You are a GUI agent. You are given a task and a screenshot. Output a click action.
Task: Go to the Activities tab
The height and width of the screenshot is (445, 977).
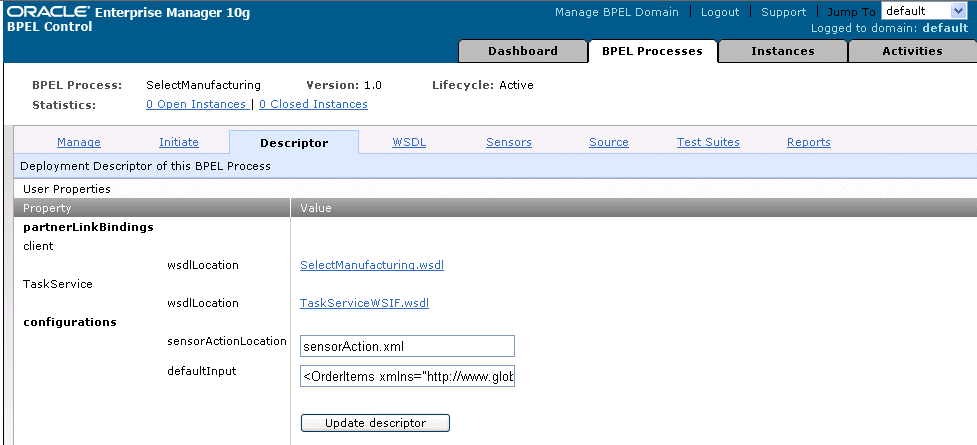coord(912,51)
